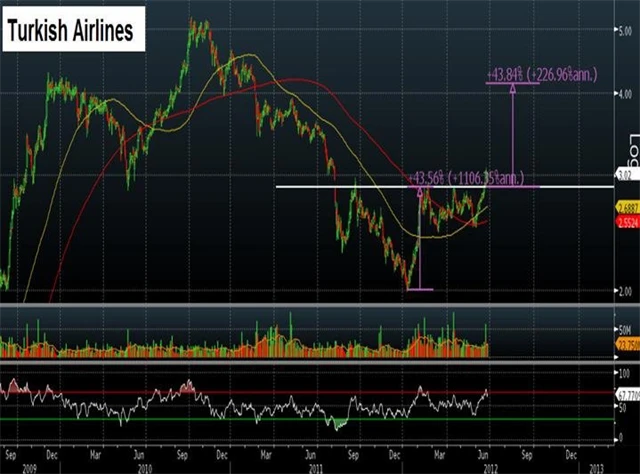Image resolution: width=640 pixels, height=474 pixels.
Task: Click the lower purple measurement arrowhead
Action: click(x=420, y=193)
